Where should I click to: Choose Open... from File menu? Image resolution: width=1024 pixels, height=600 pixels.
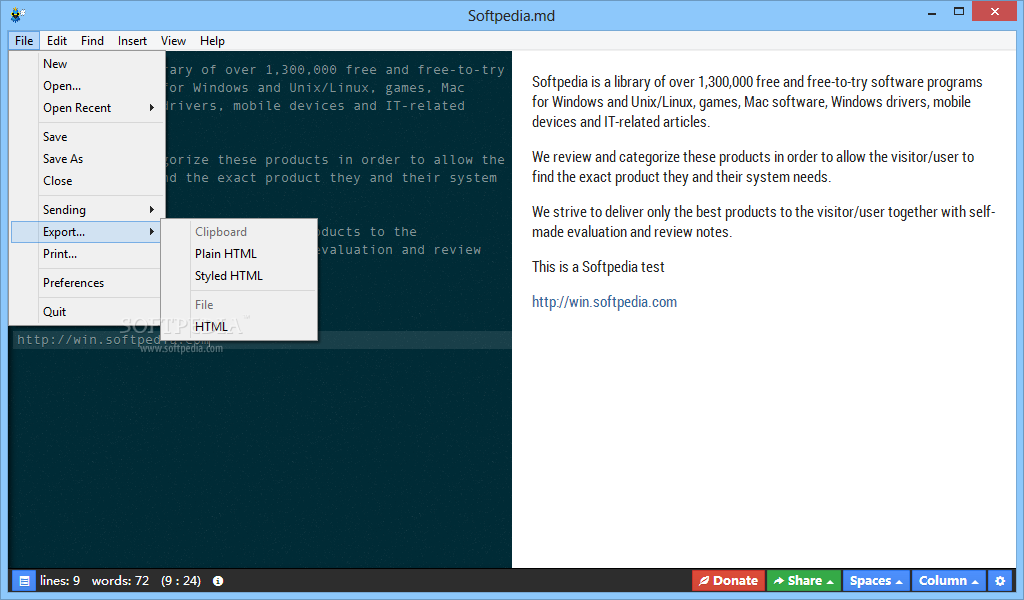[86, 86]
